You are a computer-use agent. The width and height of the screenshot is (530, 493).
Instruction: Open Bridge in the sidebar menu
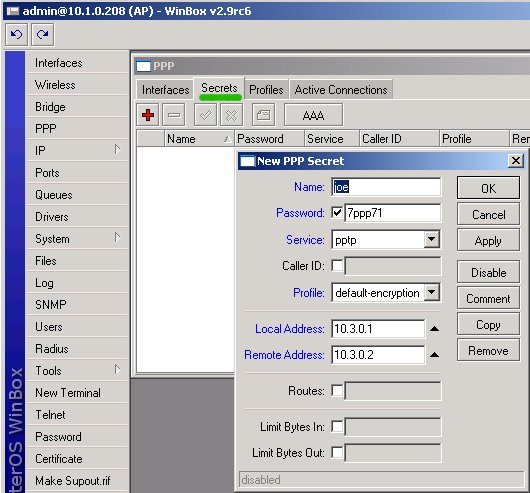[77, 106]
